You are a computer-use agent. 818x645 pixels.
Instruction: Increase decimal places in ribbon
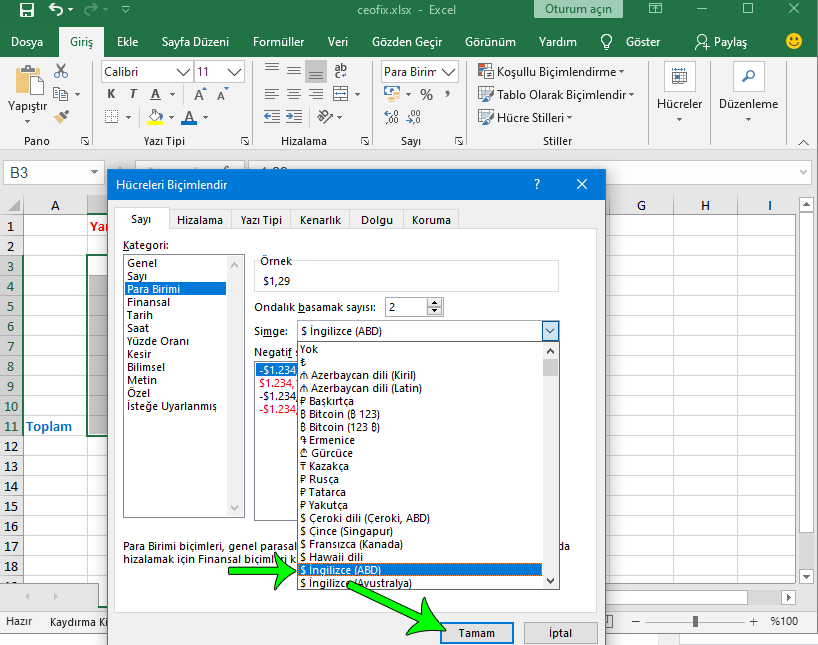[392, 117]
